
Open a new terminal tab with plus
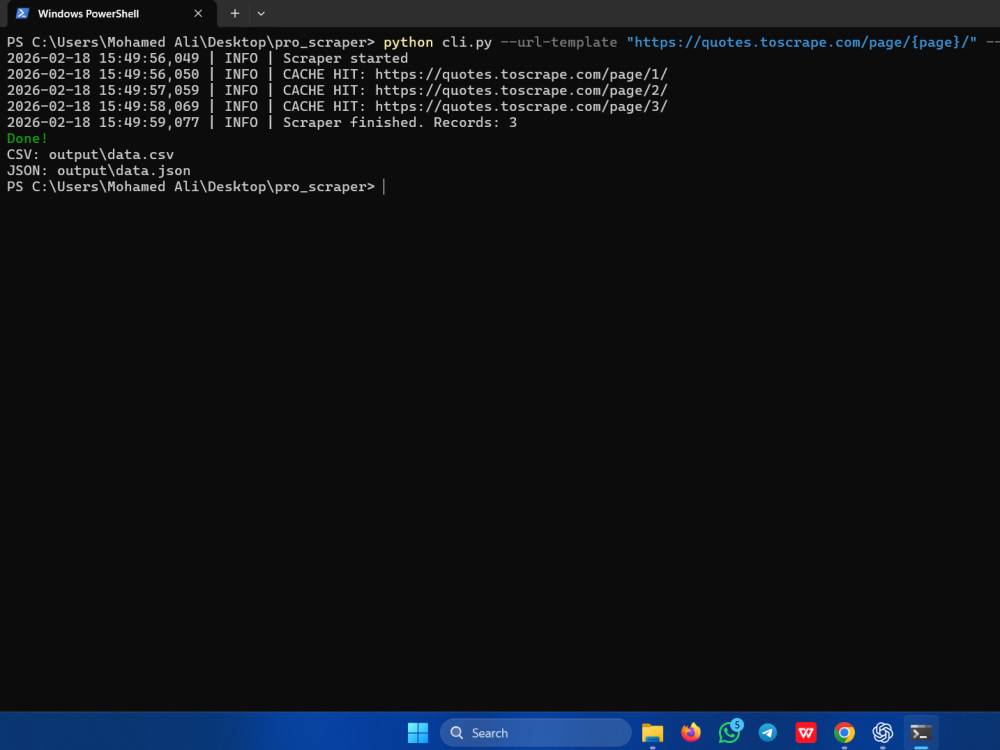point(235,13)
